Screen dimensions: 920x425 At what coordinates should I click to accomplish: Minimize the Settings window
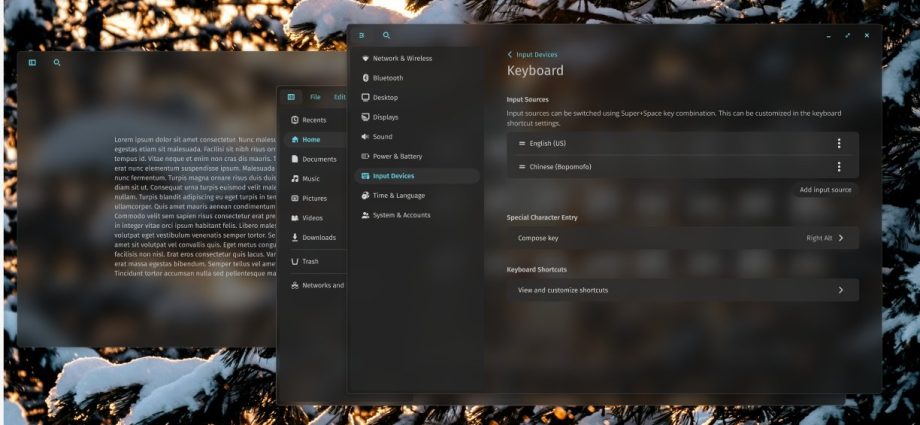(x=828, y=36)
